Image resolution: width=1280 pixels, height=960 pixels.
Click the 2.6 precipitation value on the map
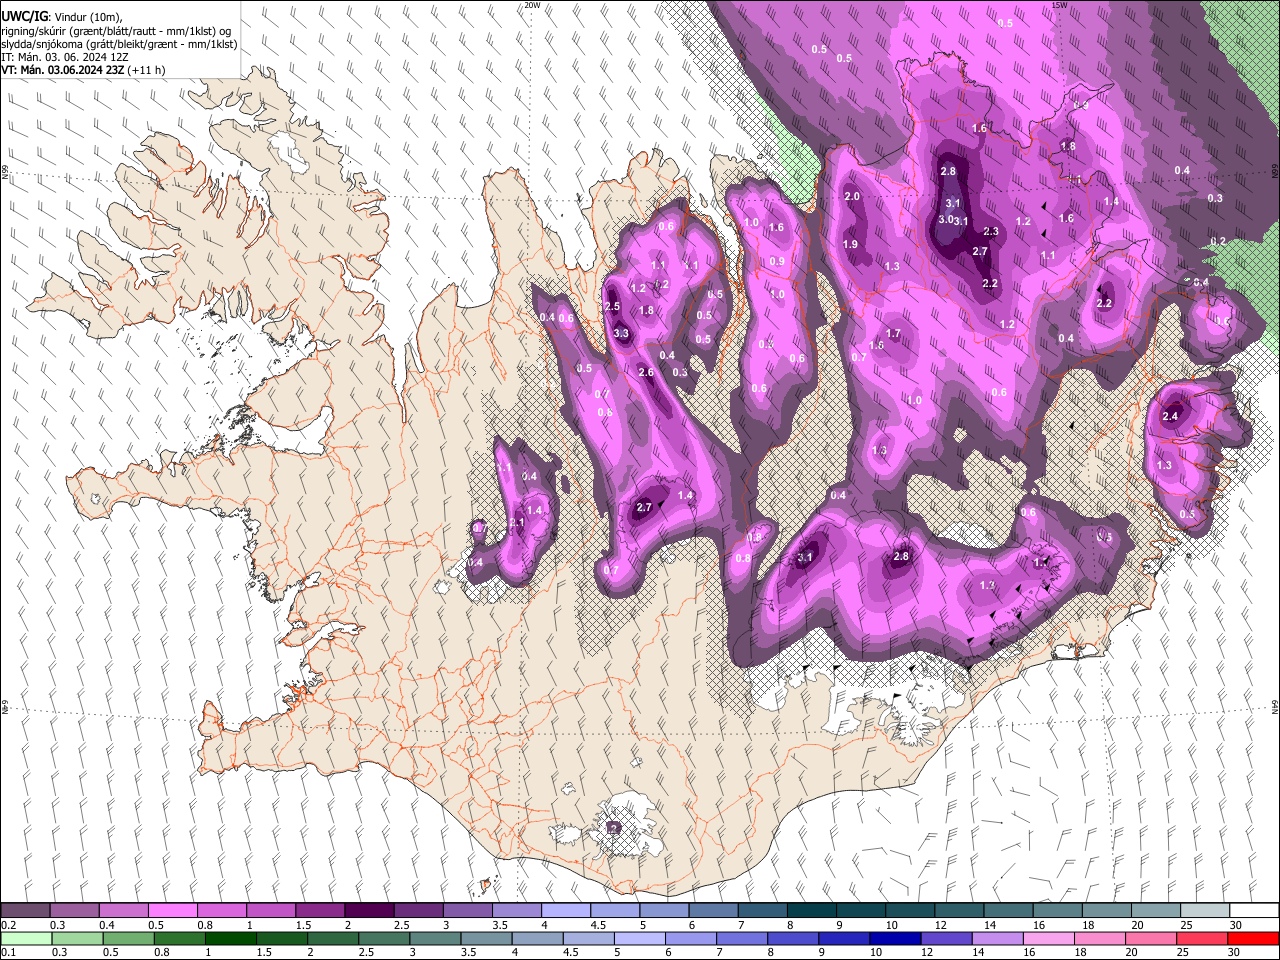pyautogui.click(x=646, y=372)
